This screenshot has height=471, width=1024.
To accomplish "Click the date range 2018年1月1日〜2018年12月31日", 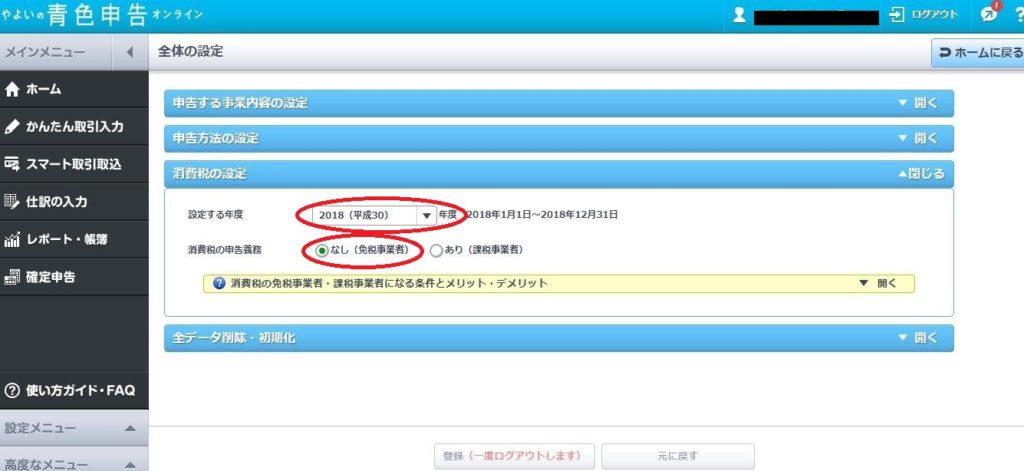I will pyautogui.click(x=542, y=215).
